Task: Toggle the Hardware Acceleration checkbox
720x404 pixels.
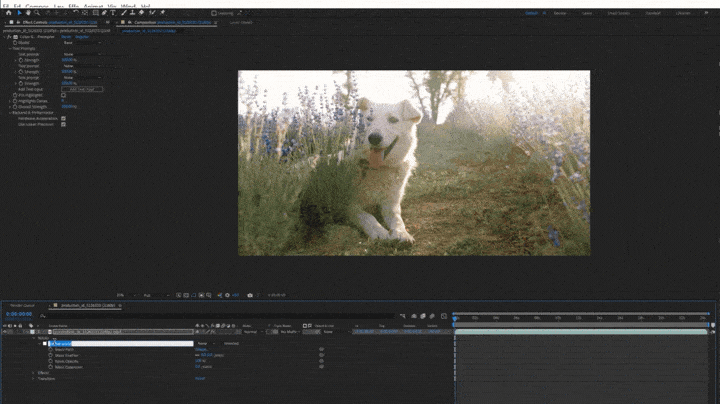Action: click(x=63, y=118)
